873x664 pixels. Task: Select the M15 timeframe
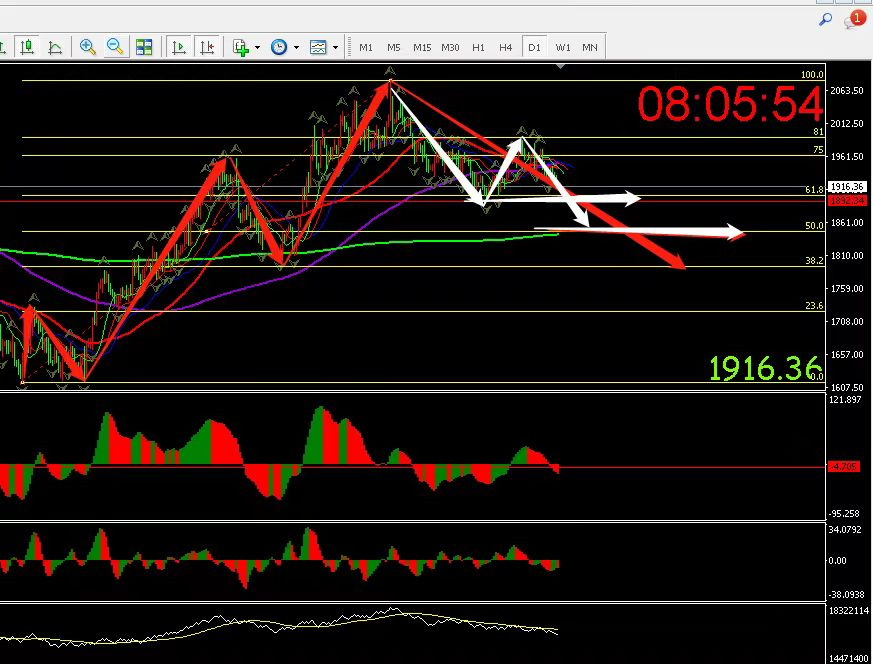[x=422, y=47]
